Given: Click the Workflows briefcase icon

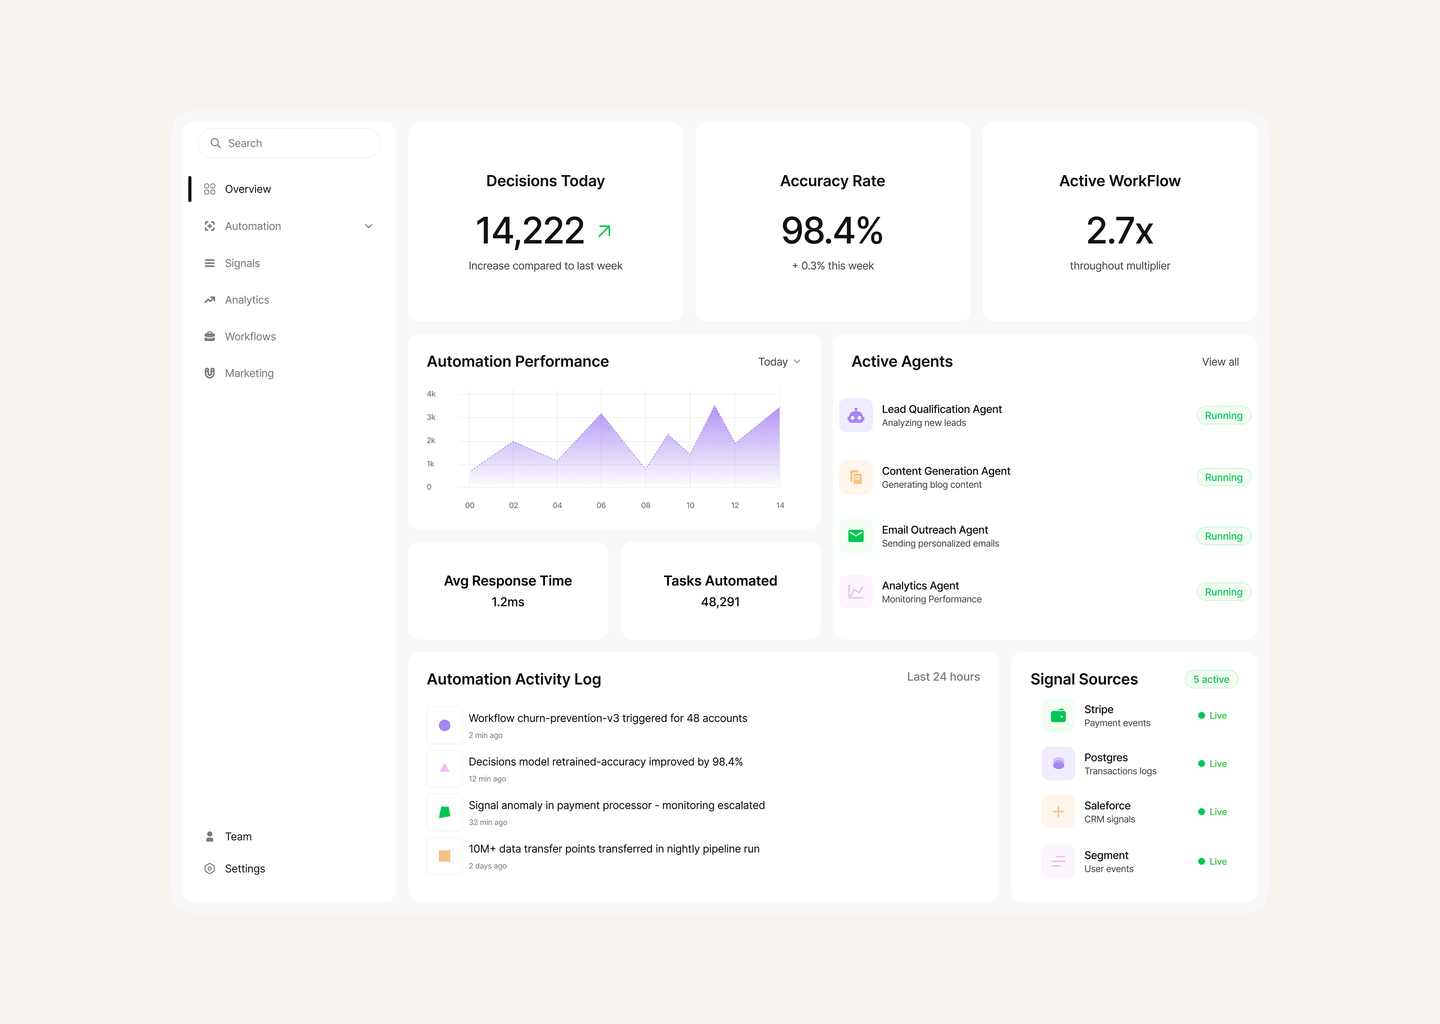Looking at the screenshot, I should [x=210, y=336].
